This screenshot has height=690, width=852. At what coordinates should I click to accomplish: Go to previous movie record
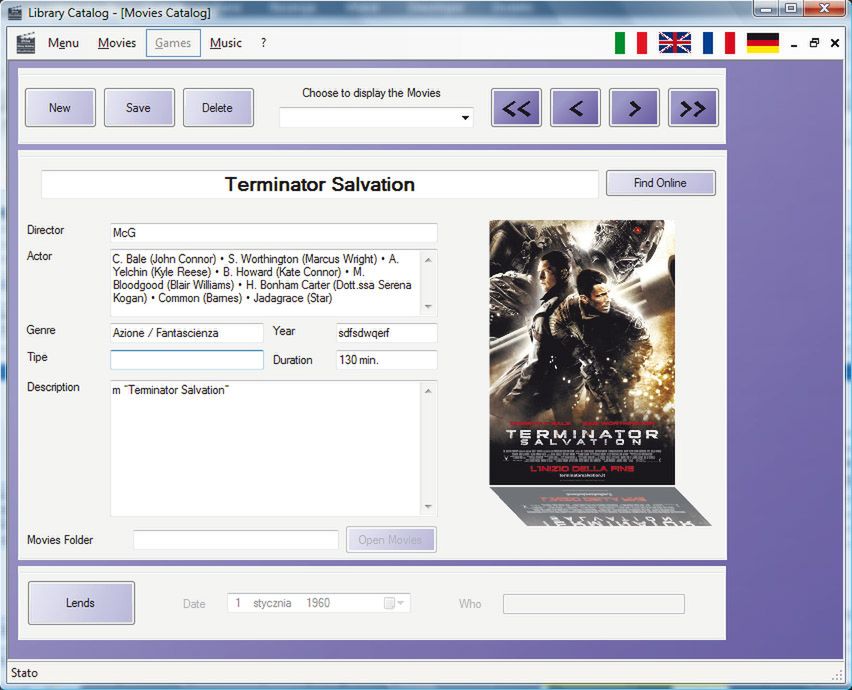coord(575,108)
